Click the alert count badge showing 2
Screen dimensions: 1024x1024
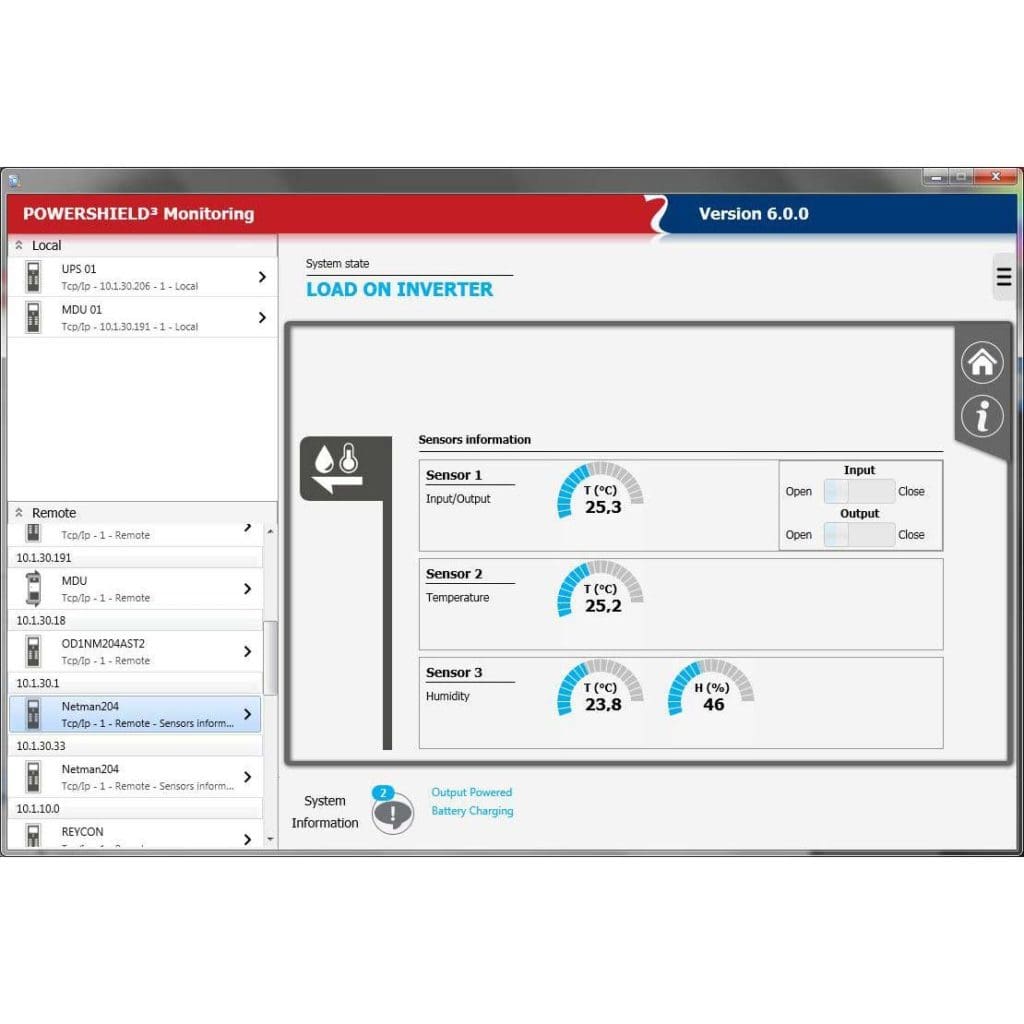[x=383, y=793]
